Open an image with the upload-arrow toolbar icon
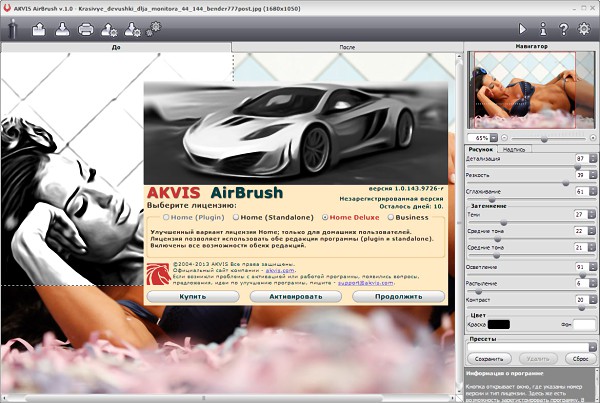The width and height of the screenshot is (600, 403). coord(39,29)
